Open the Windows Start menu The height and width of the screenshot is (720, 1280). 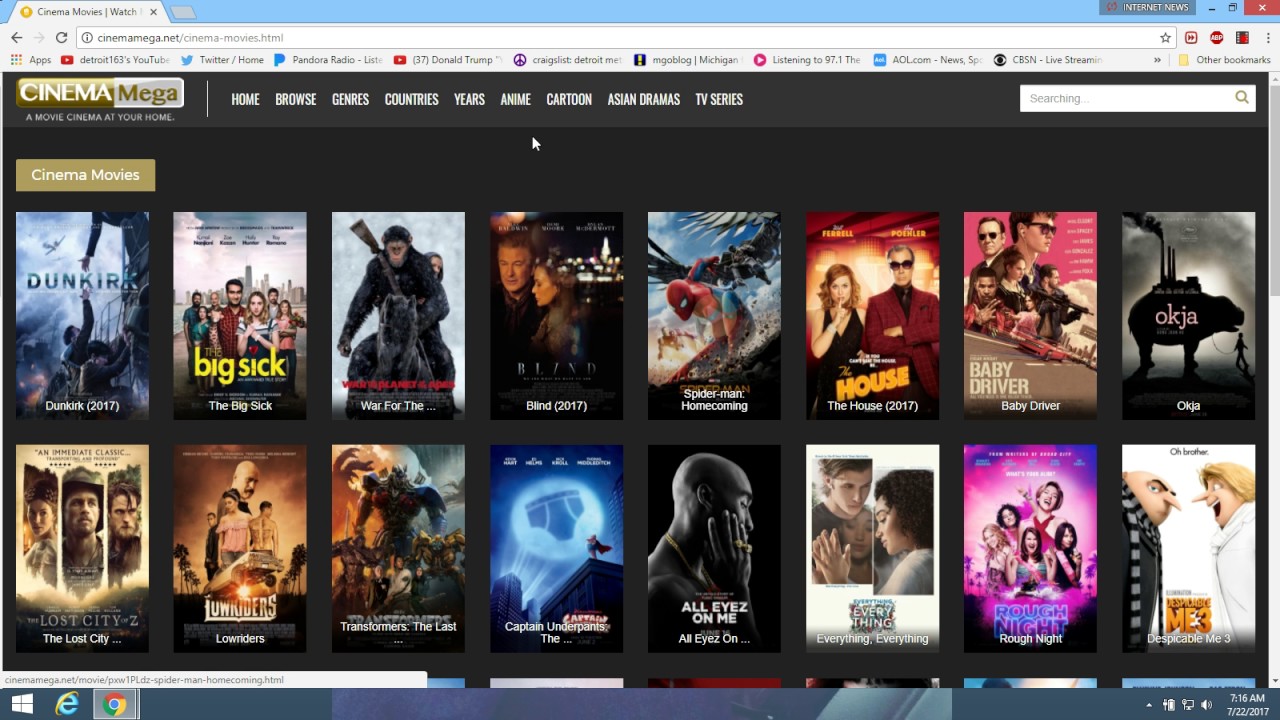(x=22, y=705)
